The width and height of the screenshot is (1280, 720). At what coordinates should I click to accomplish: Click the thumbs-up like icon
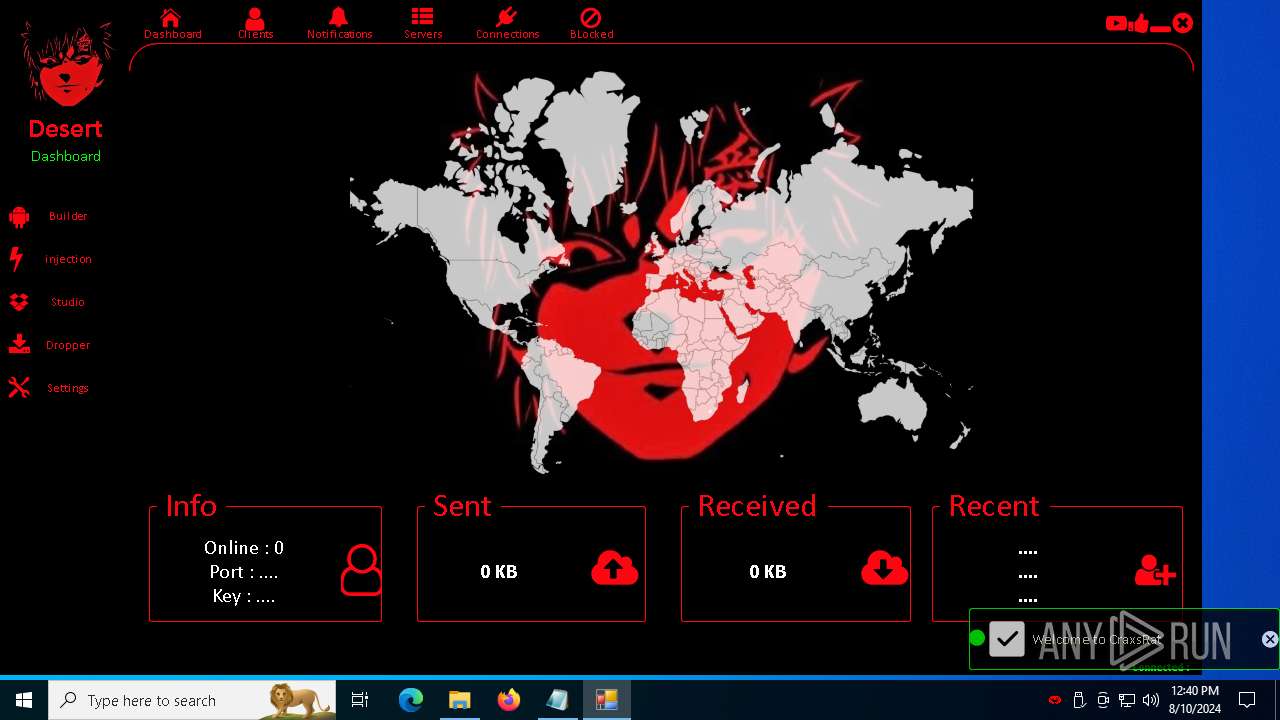click(1139, 23)
